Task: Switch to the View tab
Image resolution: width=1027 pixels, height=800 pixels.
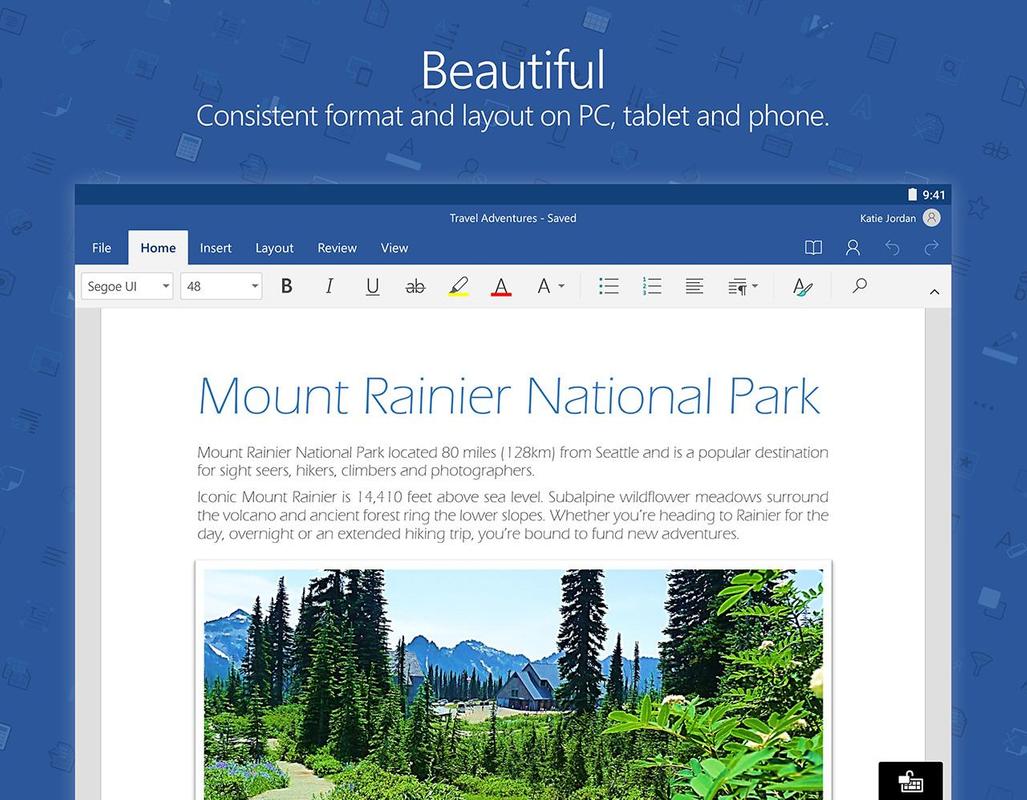Action: 394,248
